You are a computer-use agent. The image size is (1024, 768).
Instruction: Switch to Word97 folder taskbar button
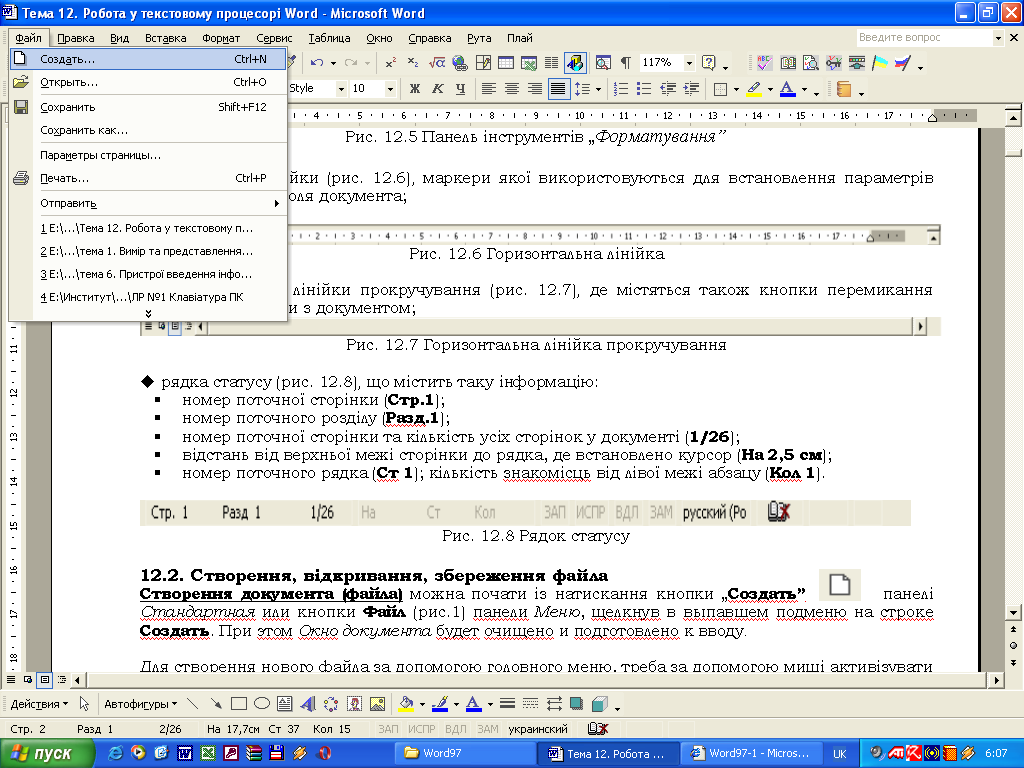point(465,754)
